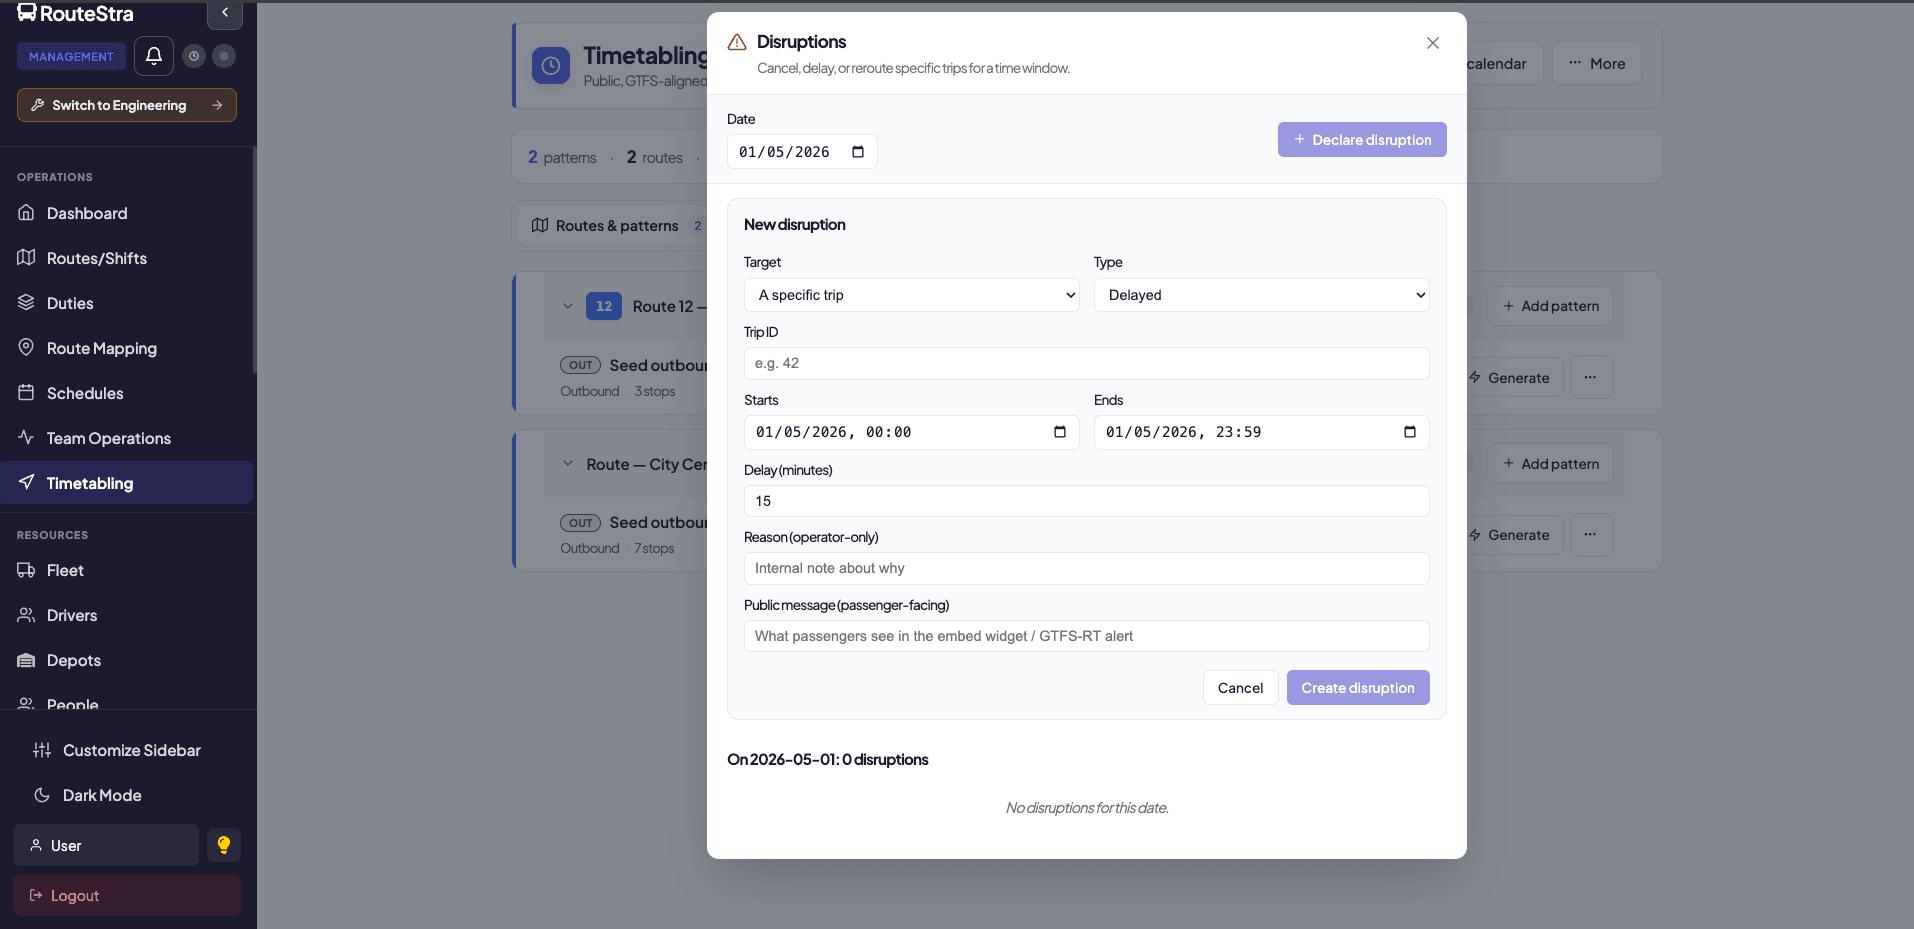Open Depots page
This screenshot has height=929, width=1914.
tap(127, 660)
